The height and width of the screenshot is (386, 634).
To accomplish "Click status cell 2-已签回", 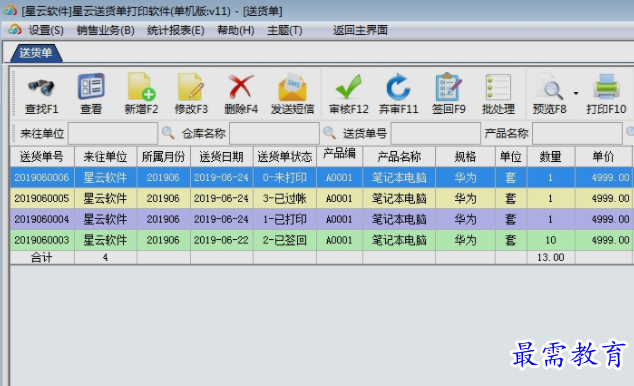I will coord(285,240).
